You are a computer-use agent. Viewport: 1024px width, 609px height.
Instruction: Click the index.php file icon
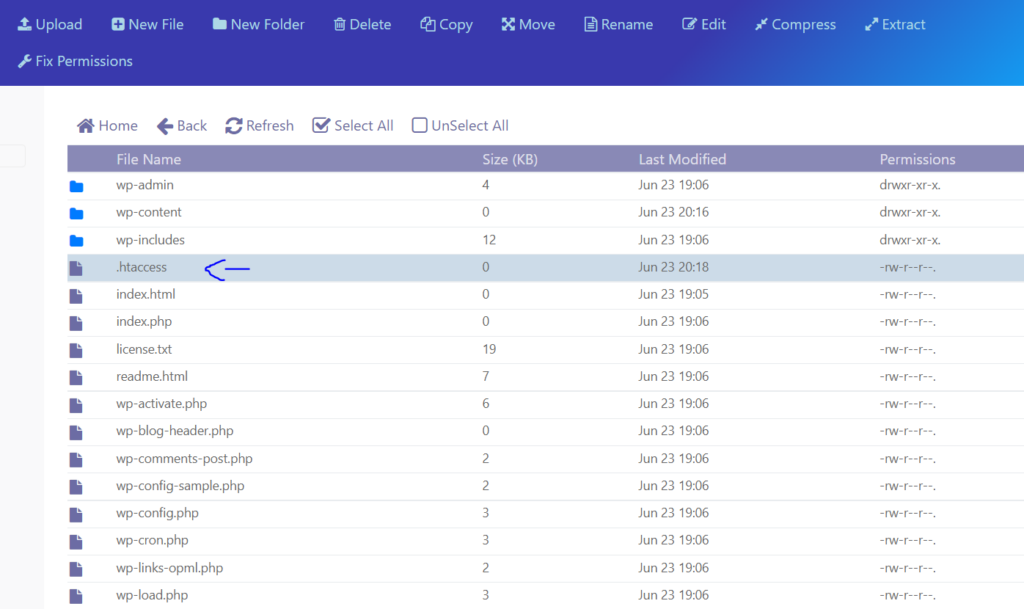coord(76,323)
